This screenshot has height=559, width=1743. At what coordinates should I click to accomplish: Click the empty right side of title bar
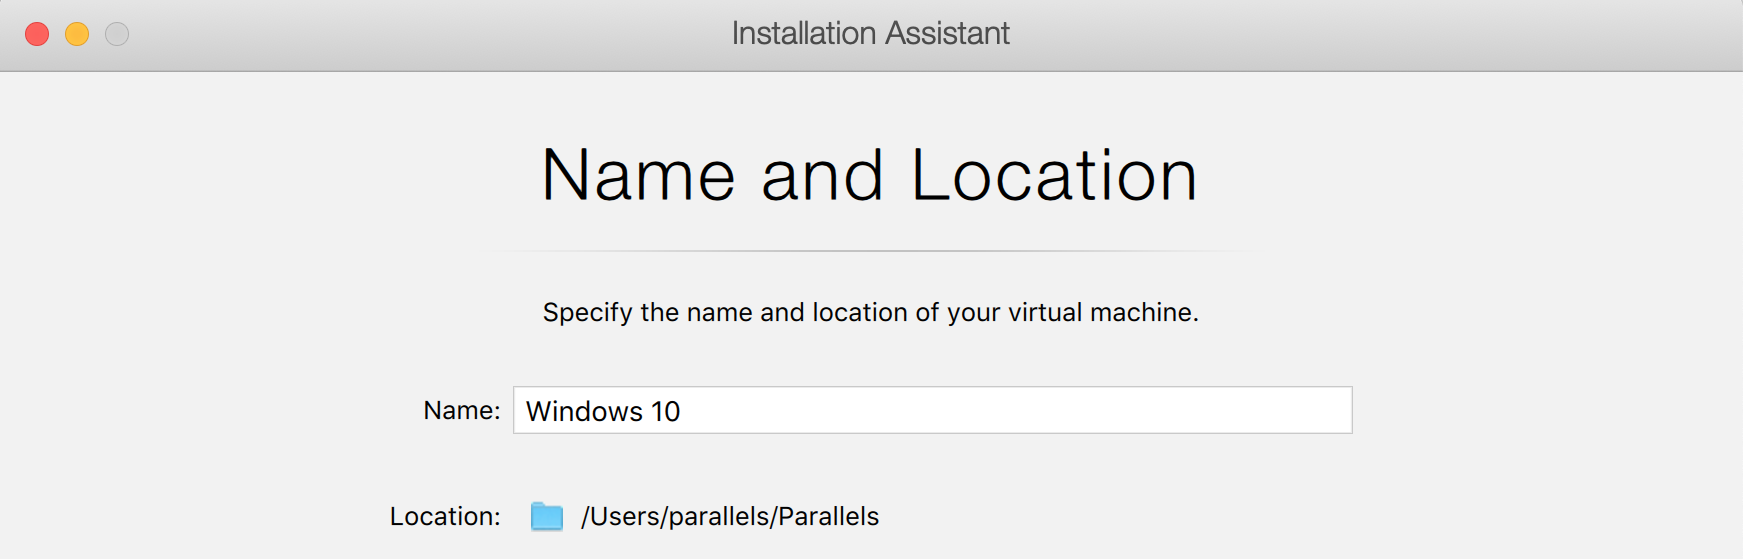[x=1400, y=34]
